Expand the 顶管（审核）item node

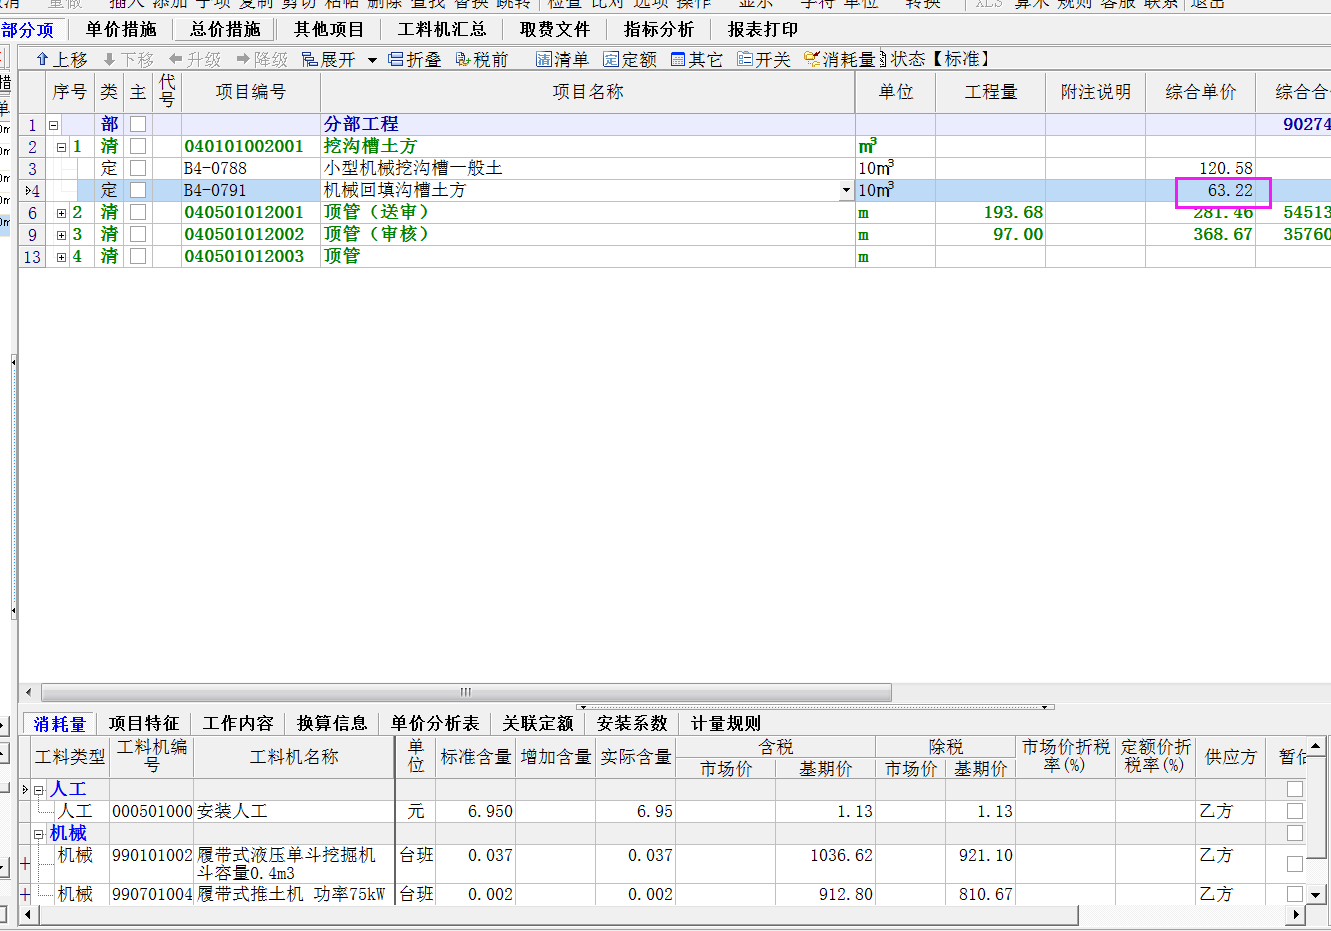tap(61, 235)
